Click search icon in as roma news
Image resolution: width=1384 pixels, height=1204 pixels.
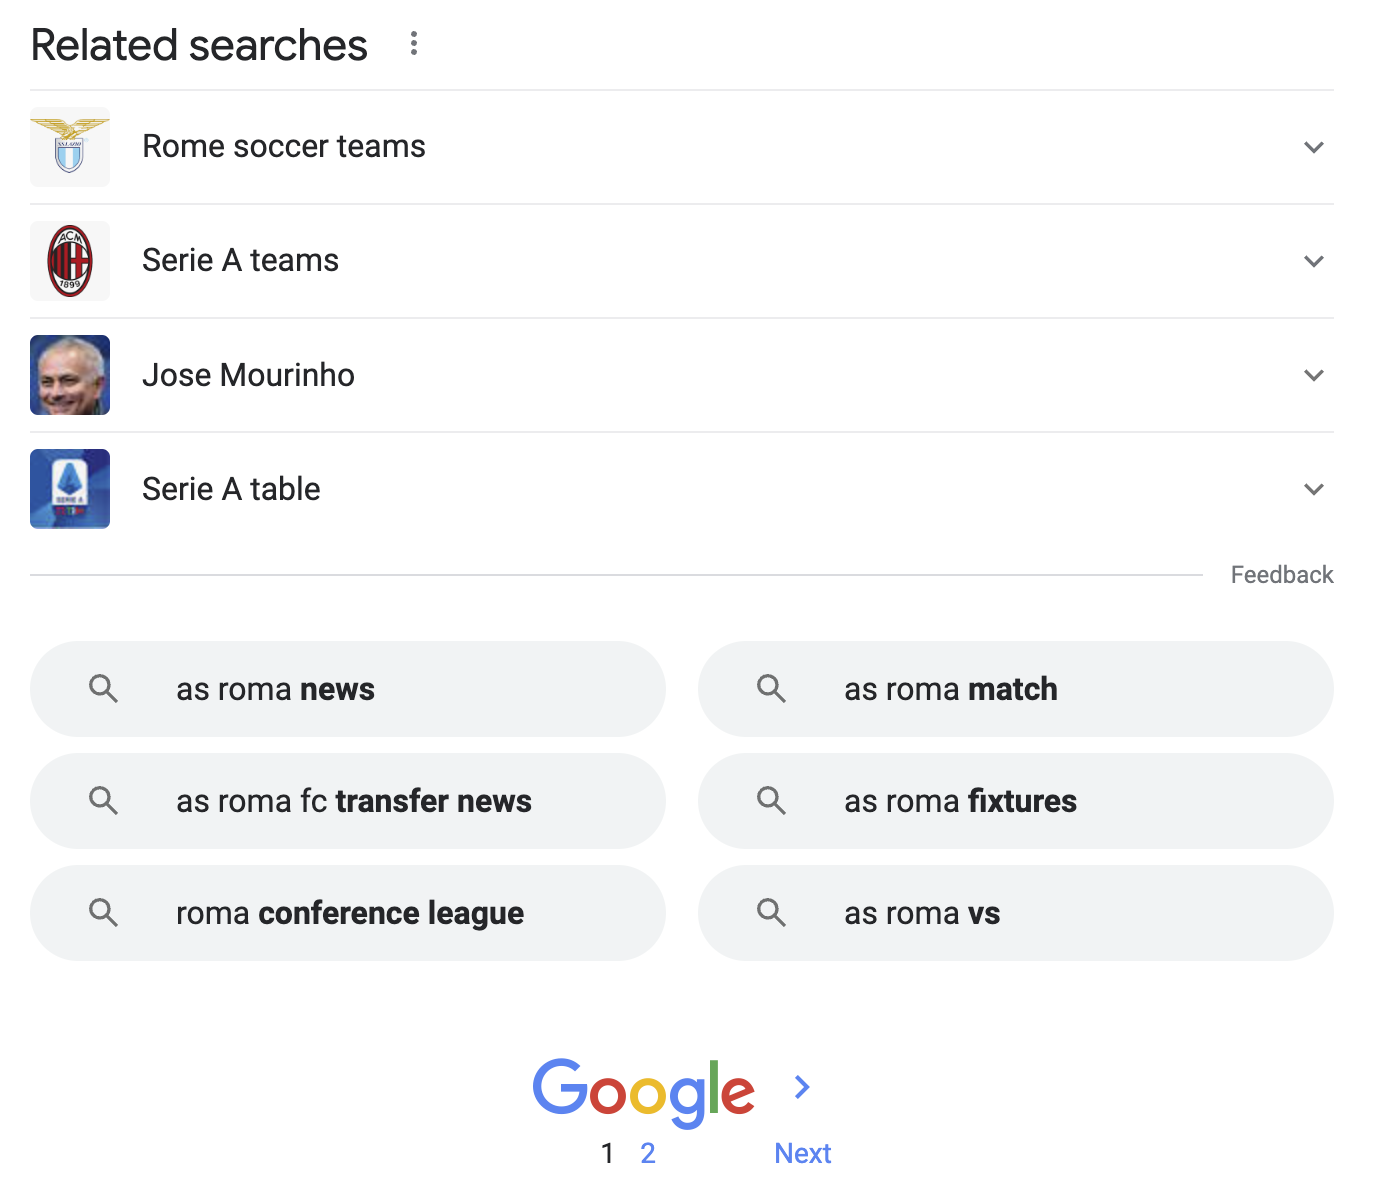pyautogui.click(x=104, y=689)
